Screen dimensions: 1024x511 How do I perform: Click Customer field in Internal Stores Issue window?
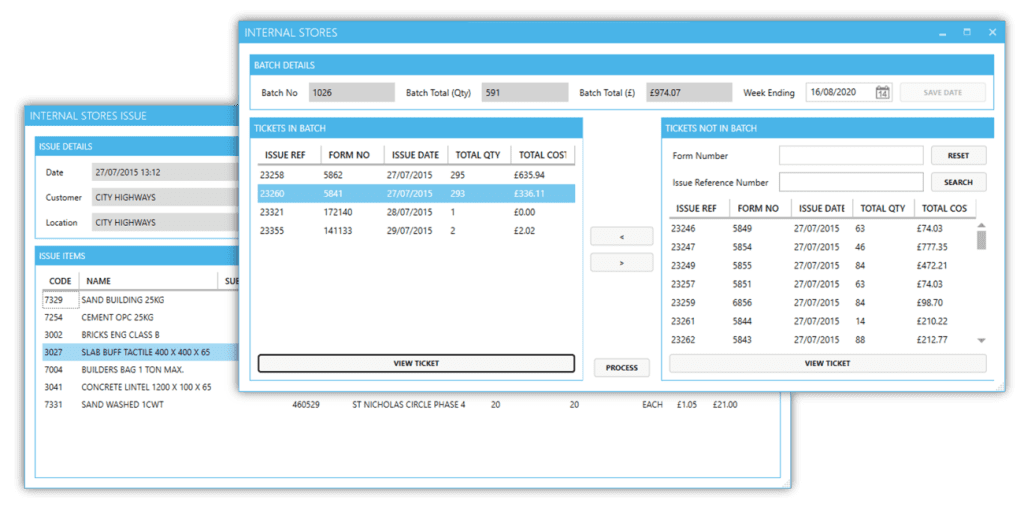165,197
